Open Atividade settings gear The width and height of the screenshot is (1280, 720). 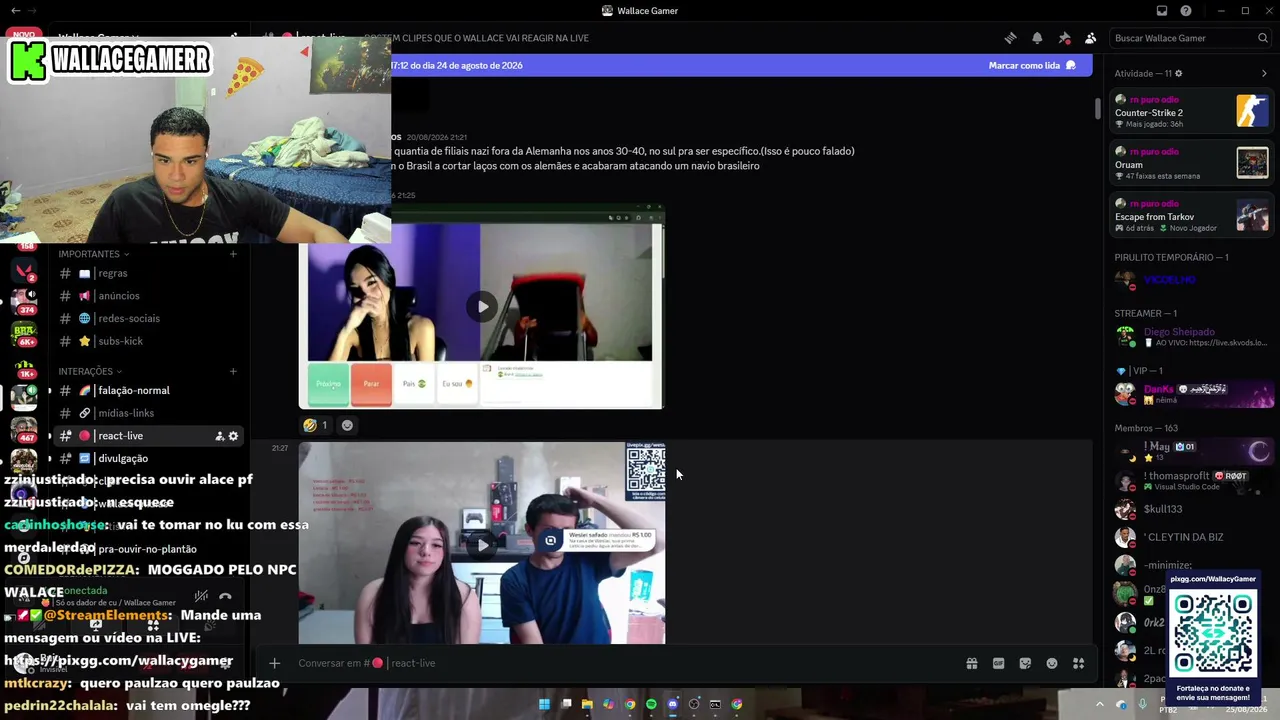tap(1178, 73)
